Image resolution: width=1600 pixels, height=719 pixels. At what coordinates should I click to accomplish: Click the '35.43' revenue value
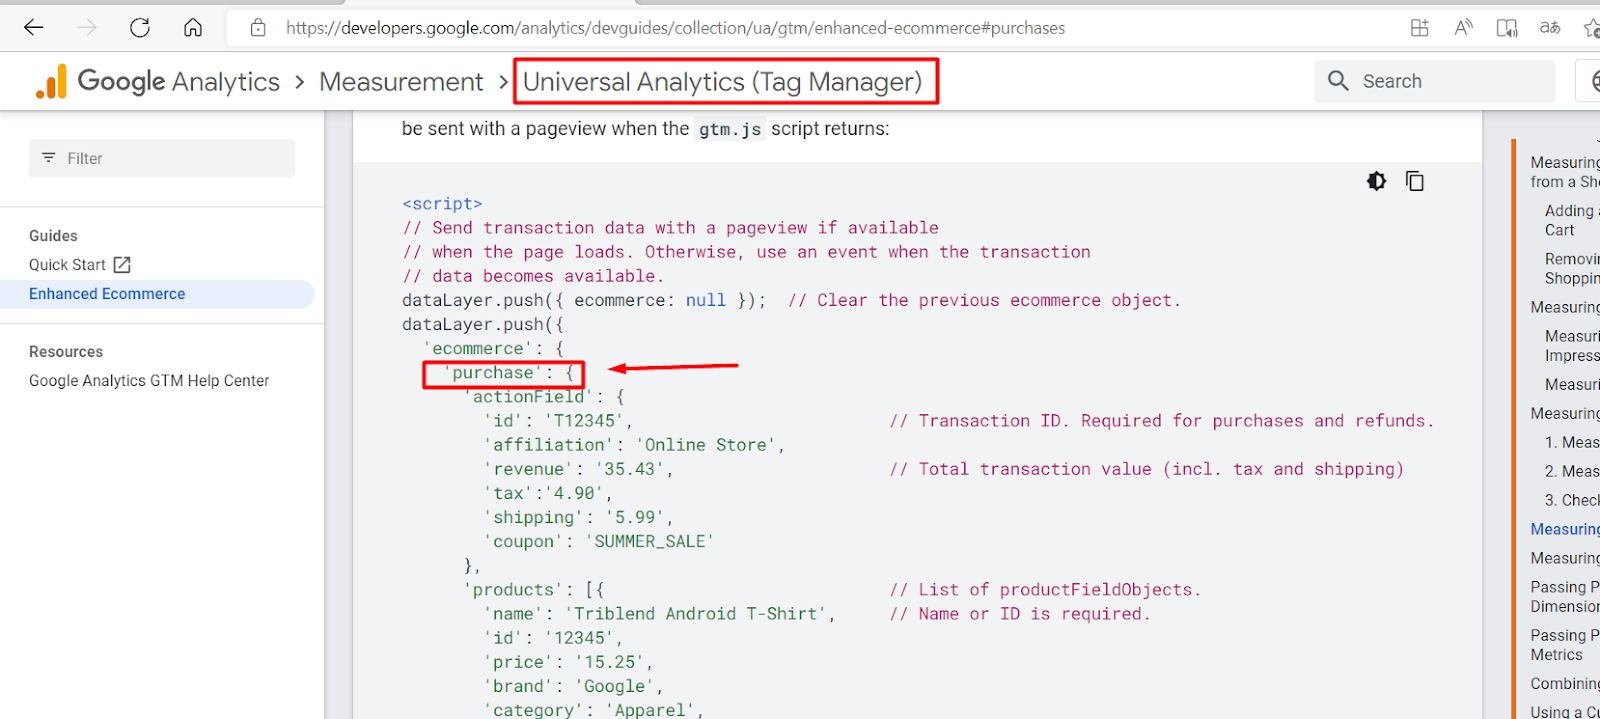click(x=630, y=469)
